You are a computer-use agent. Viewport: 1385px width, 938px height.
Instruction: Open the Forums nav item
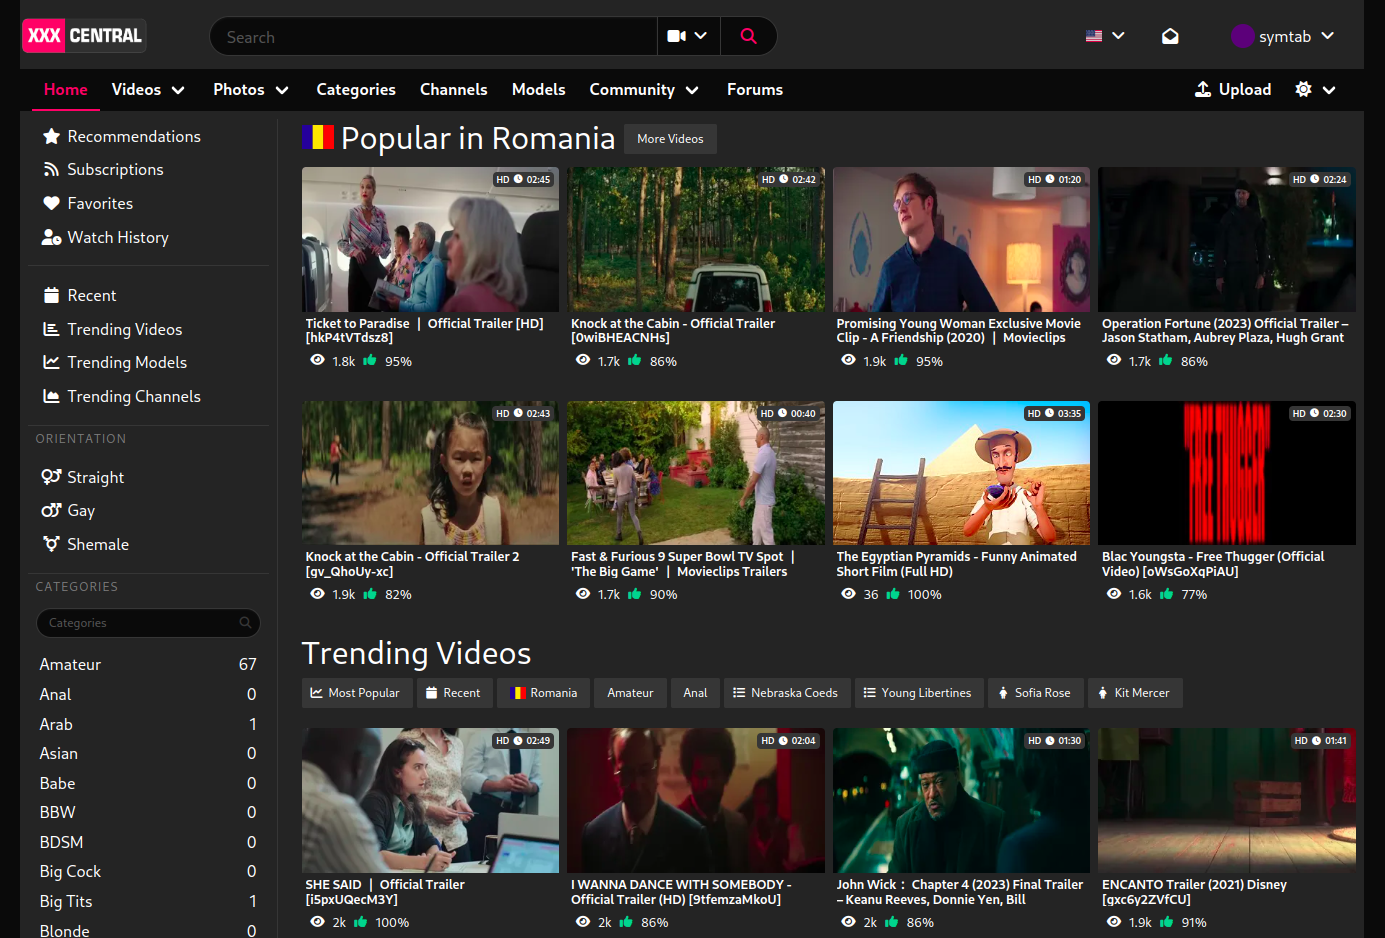pos(755,90)
